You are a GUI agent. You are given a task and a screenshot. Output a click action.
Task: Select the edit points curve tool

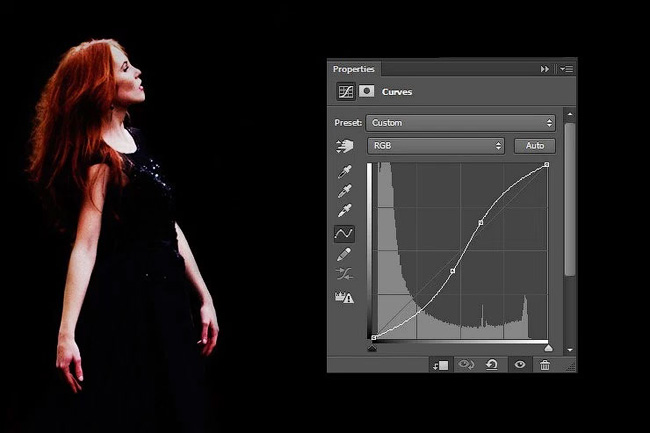(344, 234)
